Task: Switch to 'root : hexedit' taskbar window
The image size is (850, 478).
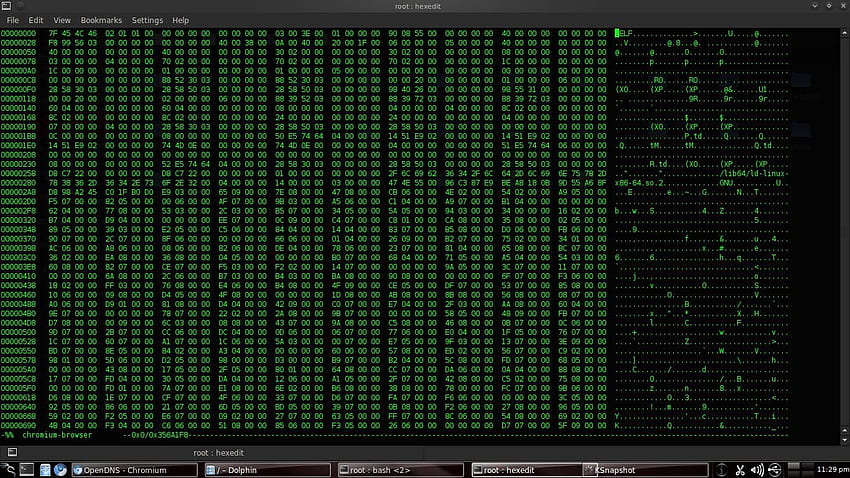Action: click(526, 470)
